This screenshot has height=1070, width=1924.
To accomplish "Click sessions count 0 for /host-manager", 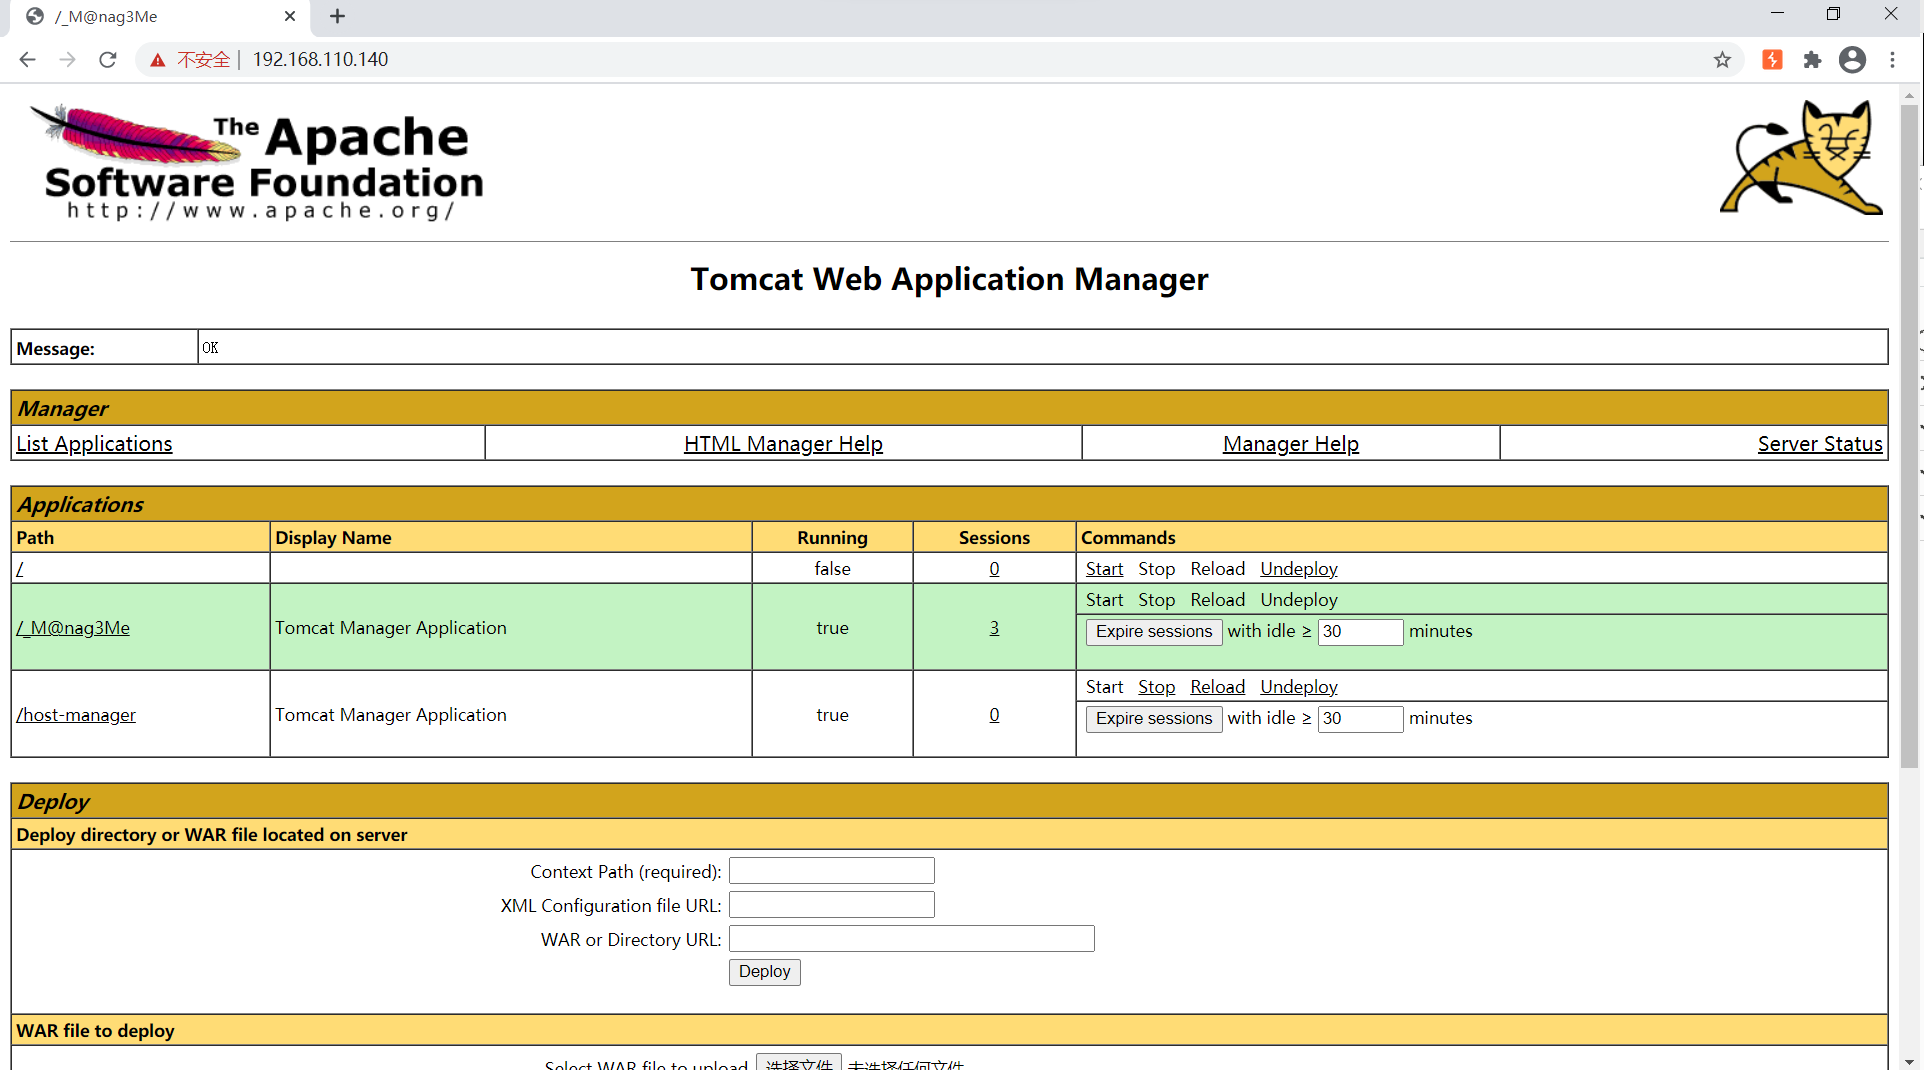I will point(994,715).
